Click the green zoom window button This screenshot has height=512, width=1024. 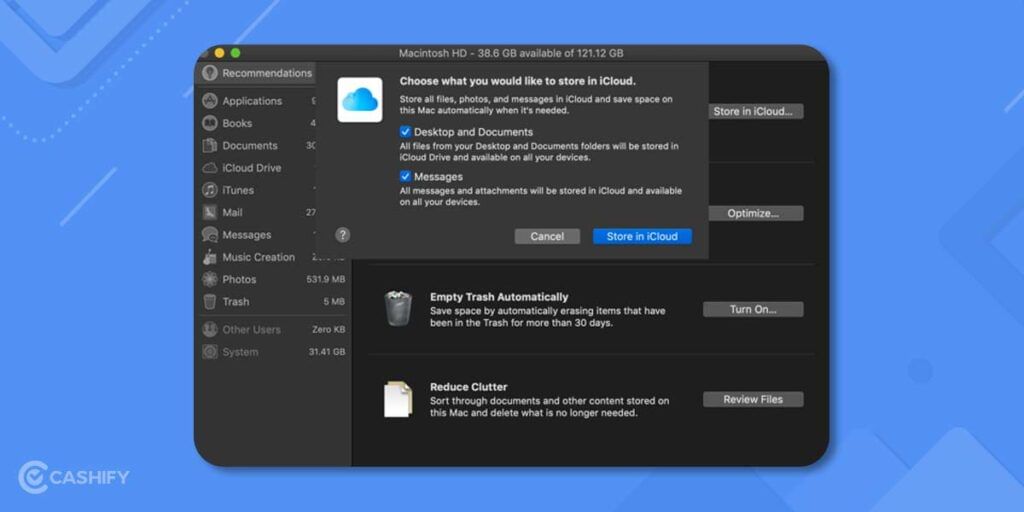235,53
